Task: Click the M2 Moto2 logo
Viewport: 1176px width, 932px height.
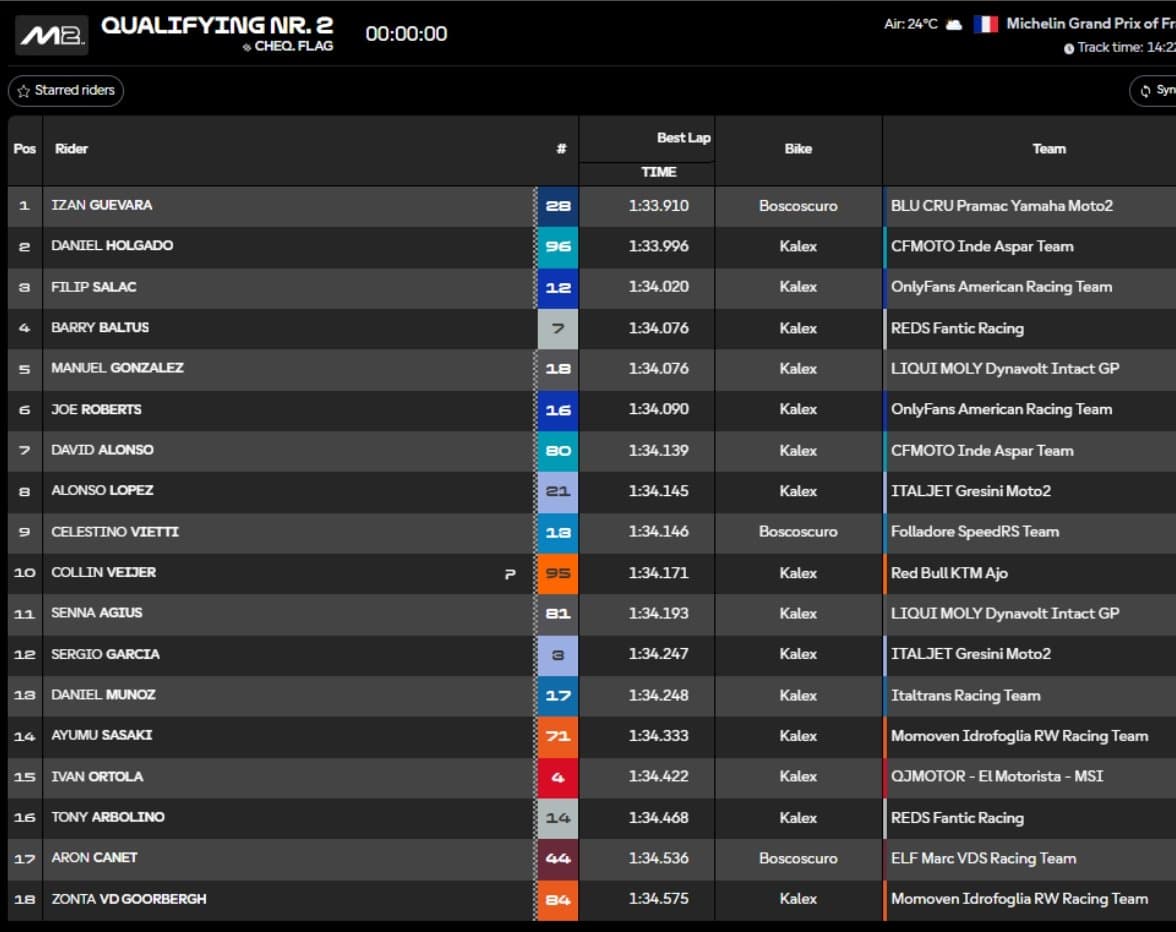Action: [x=51, y=34]
